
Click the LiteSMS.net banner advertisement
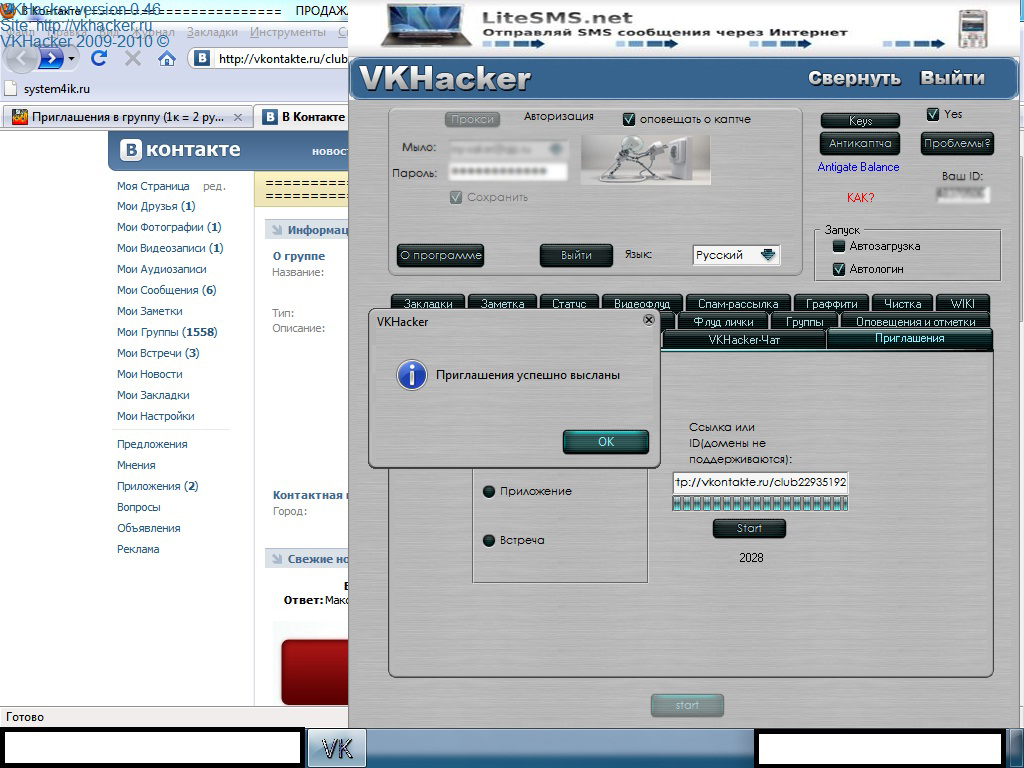coord(683,26)
